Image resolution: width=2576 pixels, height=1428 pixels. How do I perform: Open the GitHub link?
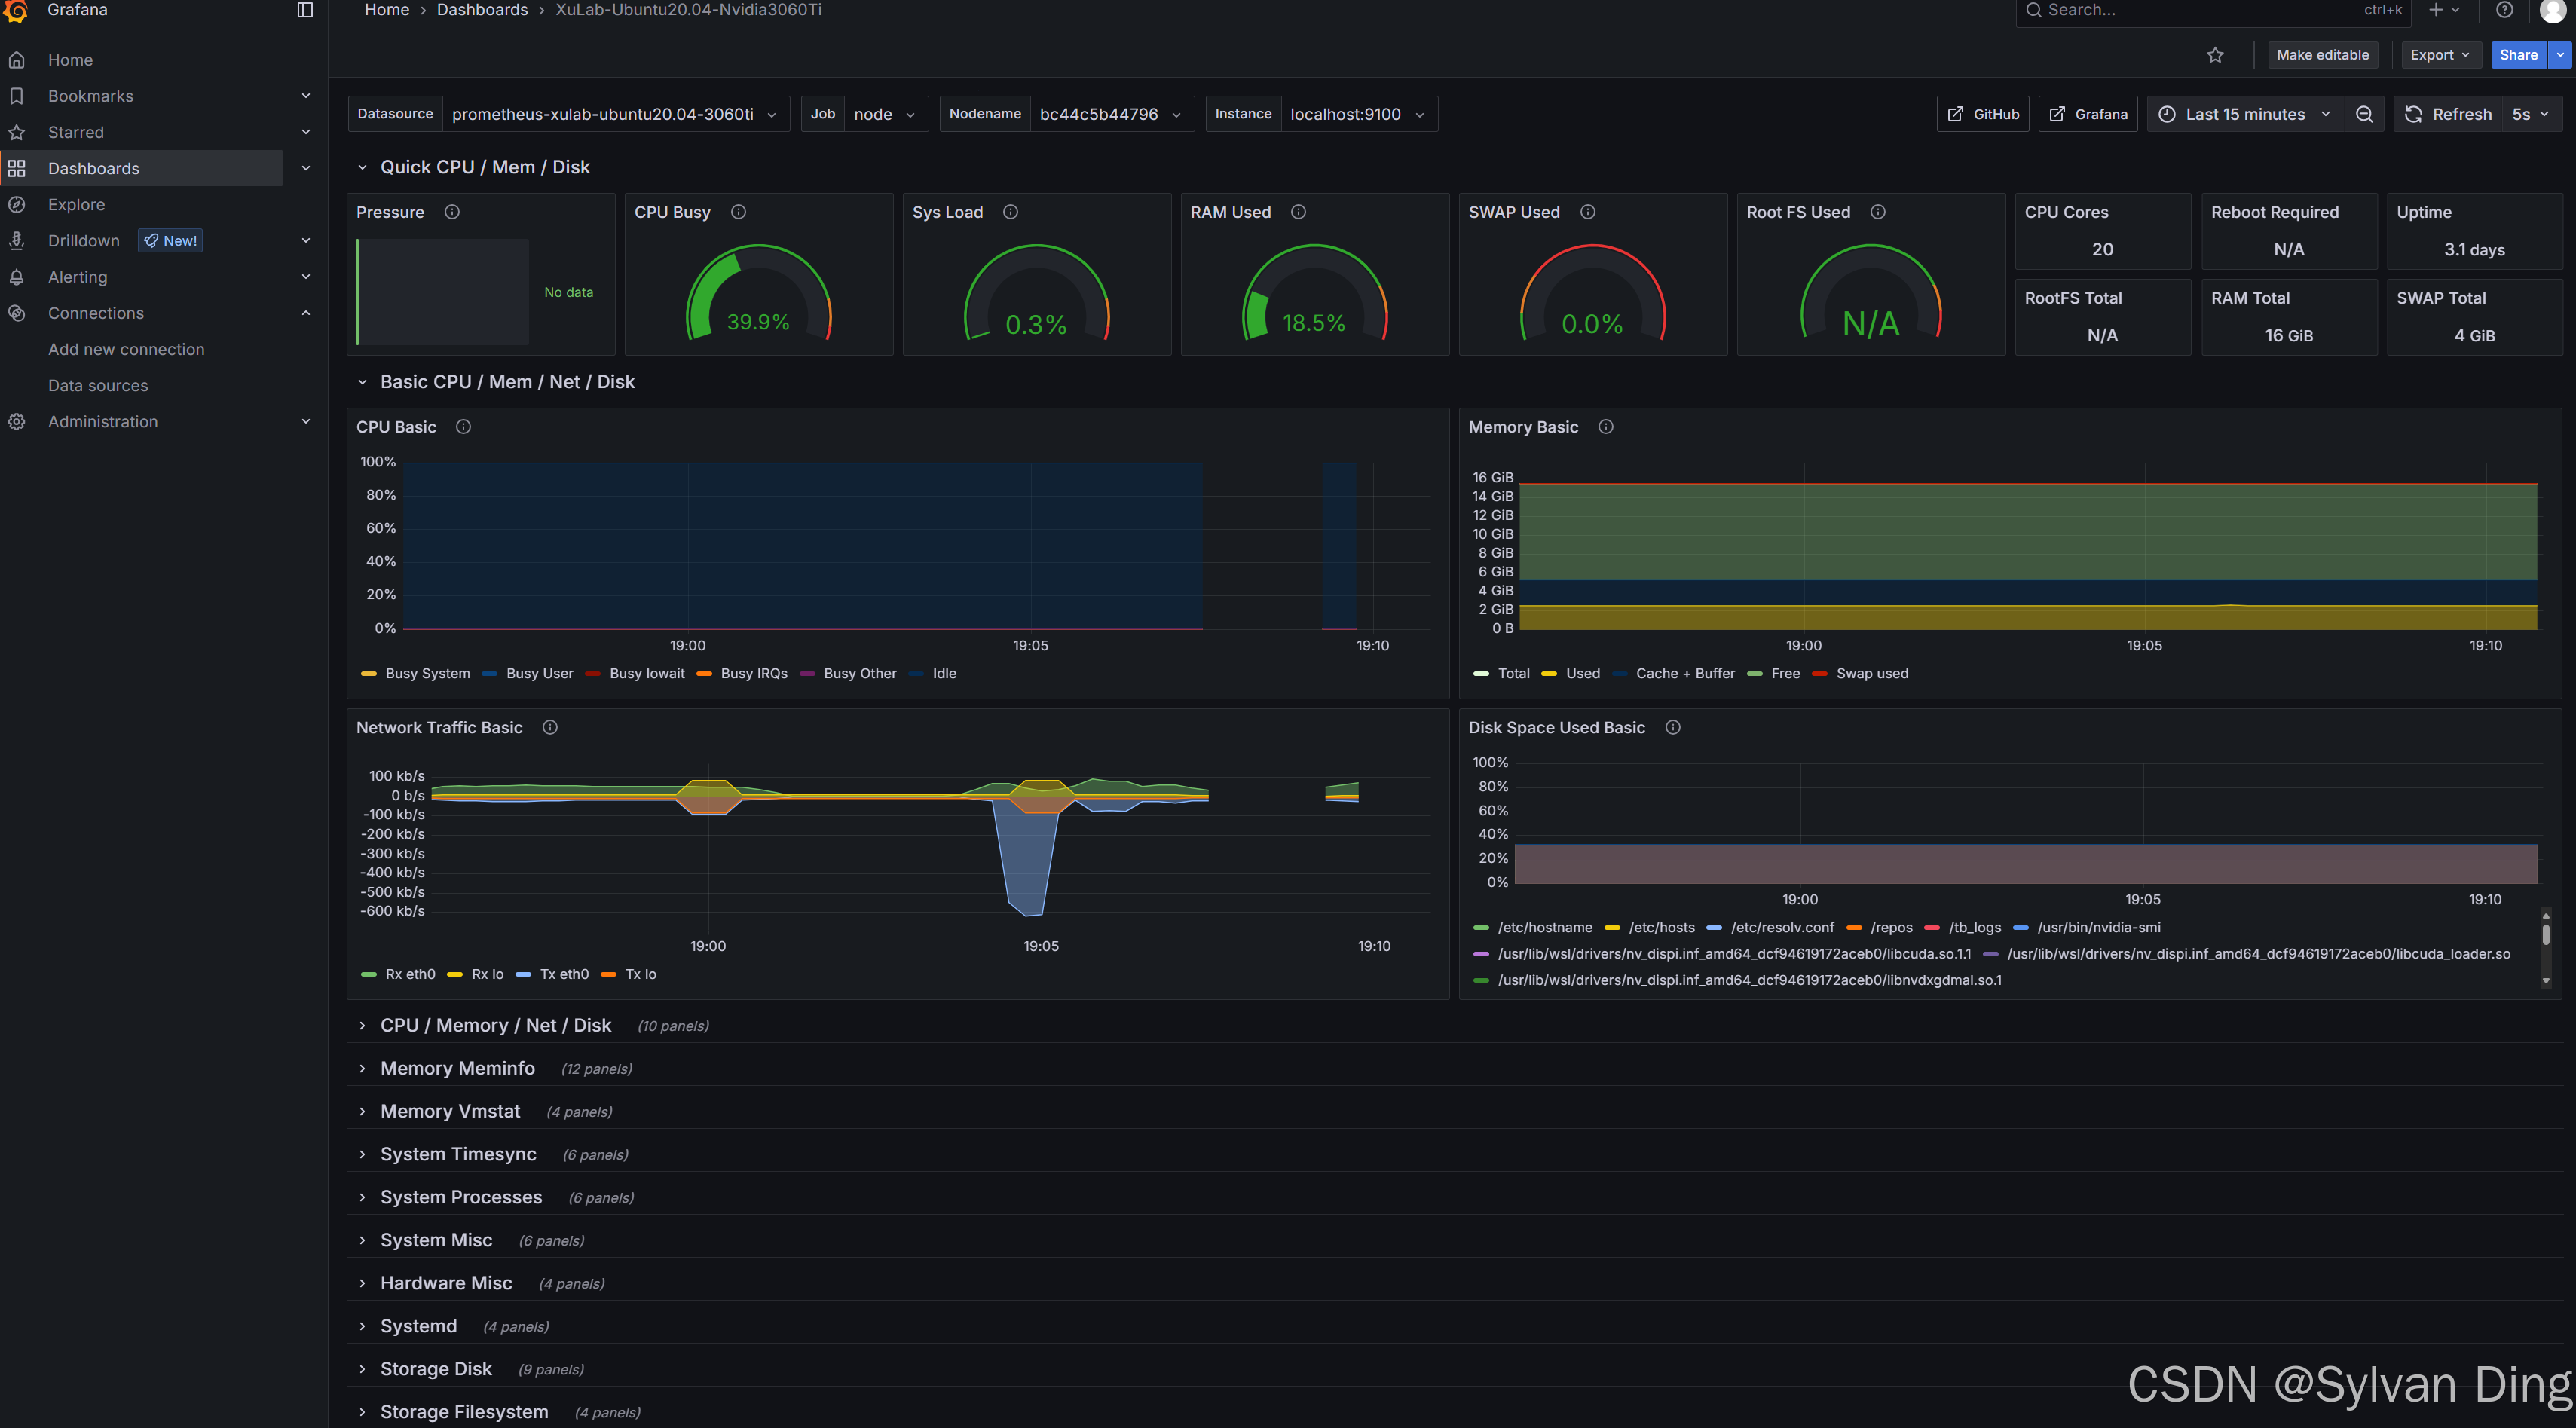pos(1982,114)
